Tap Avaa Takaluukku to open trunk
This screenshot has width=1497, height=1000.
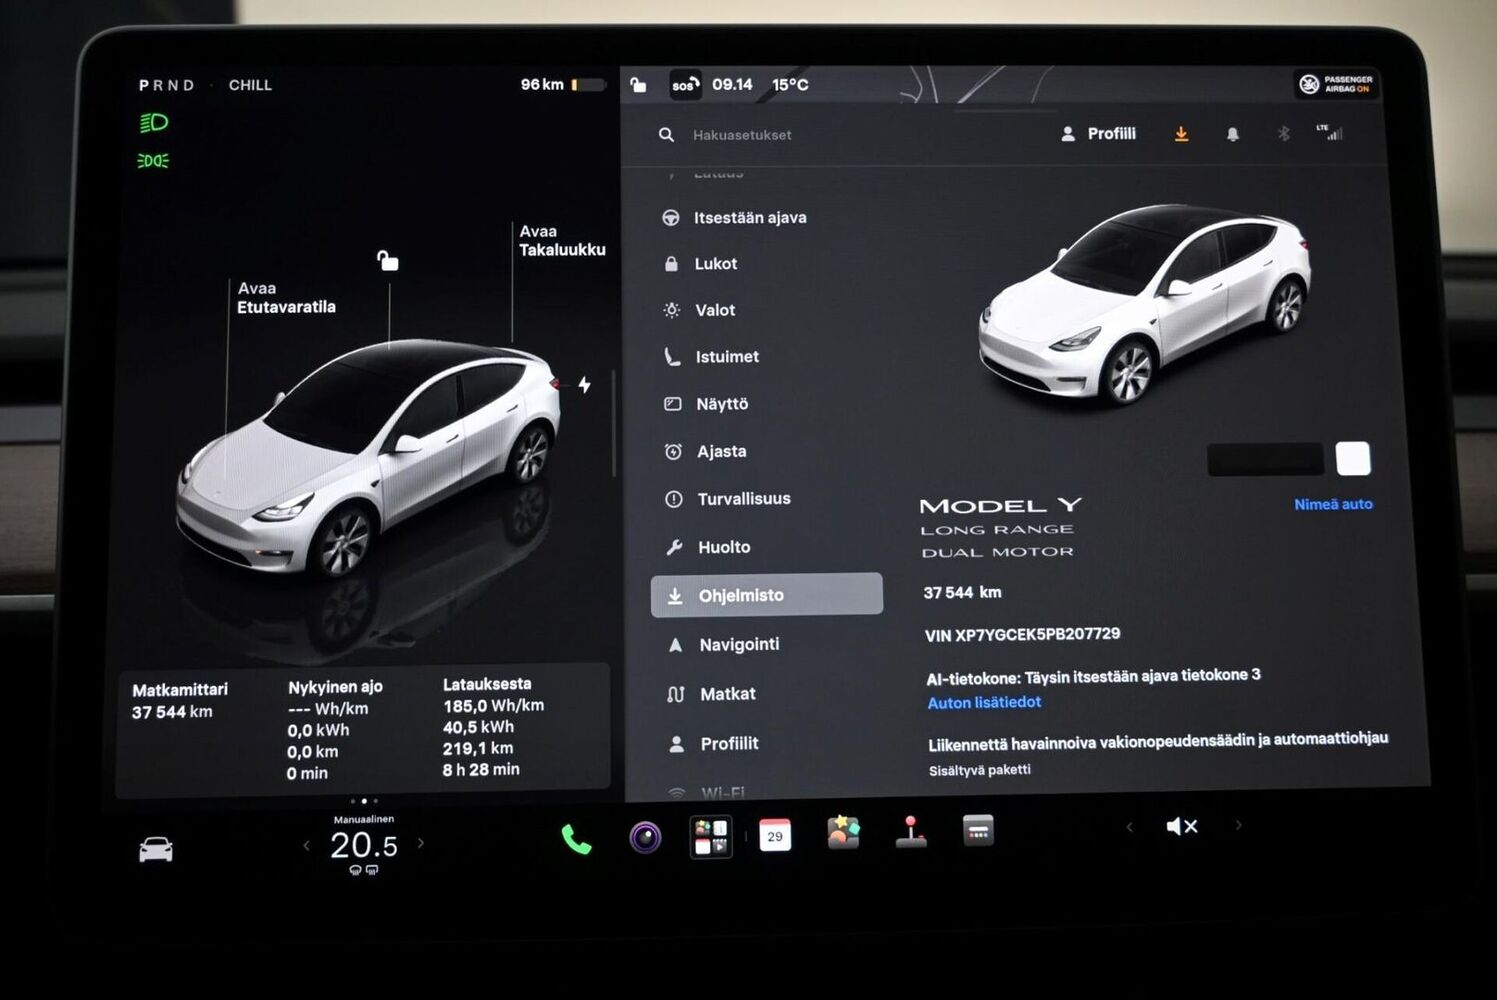tap(562, 240)
